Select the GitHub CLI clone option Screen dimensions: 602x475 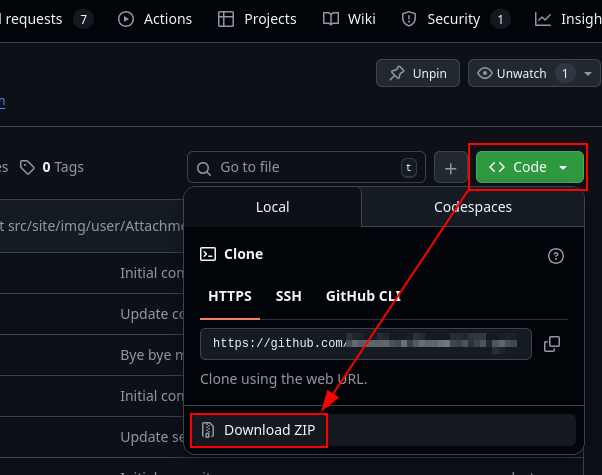pos(364,296)
